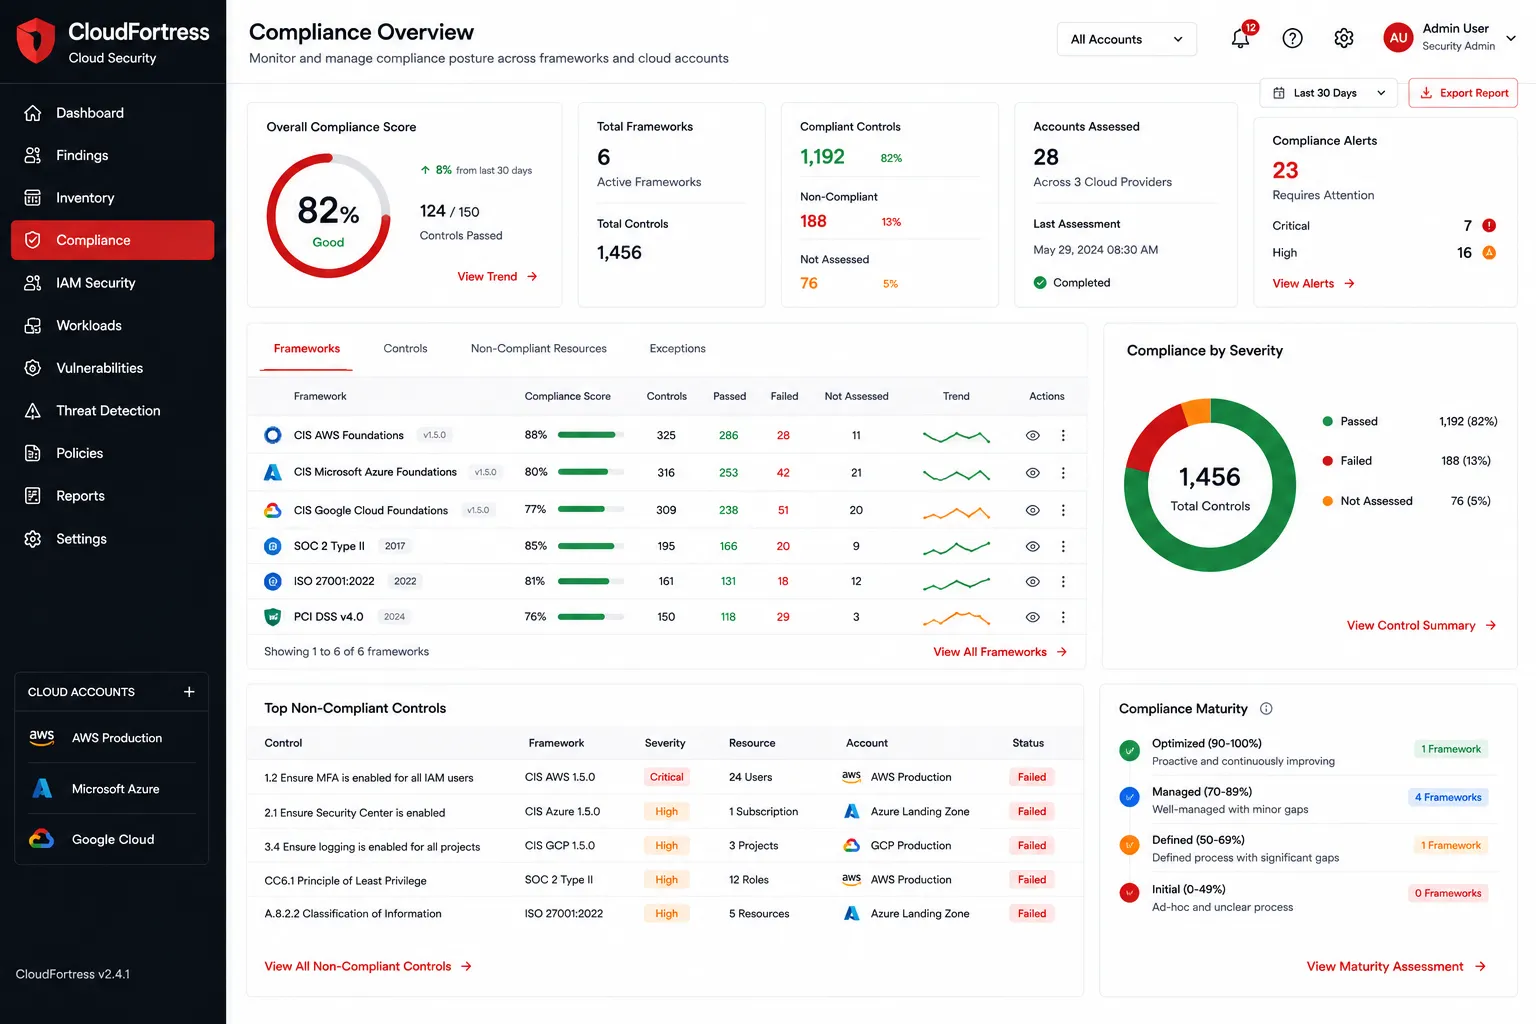Viewport: 1536px width, 1024px height.
Task: Open the settings gear in the header
Action: (x=1344, y=38)
